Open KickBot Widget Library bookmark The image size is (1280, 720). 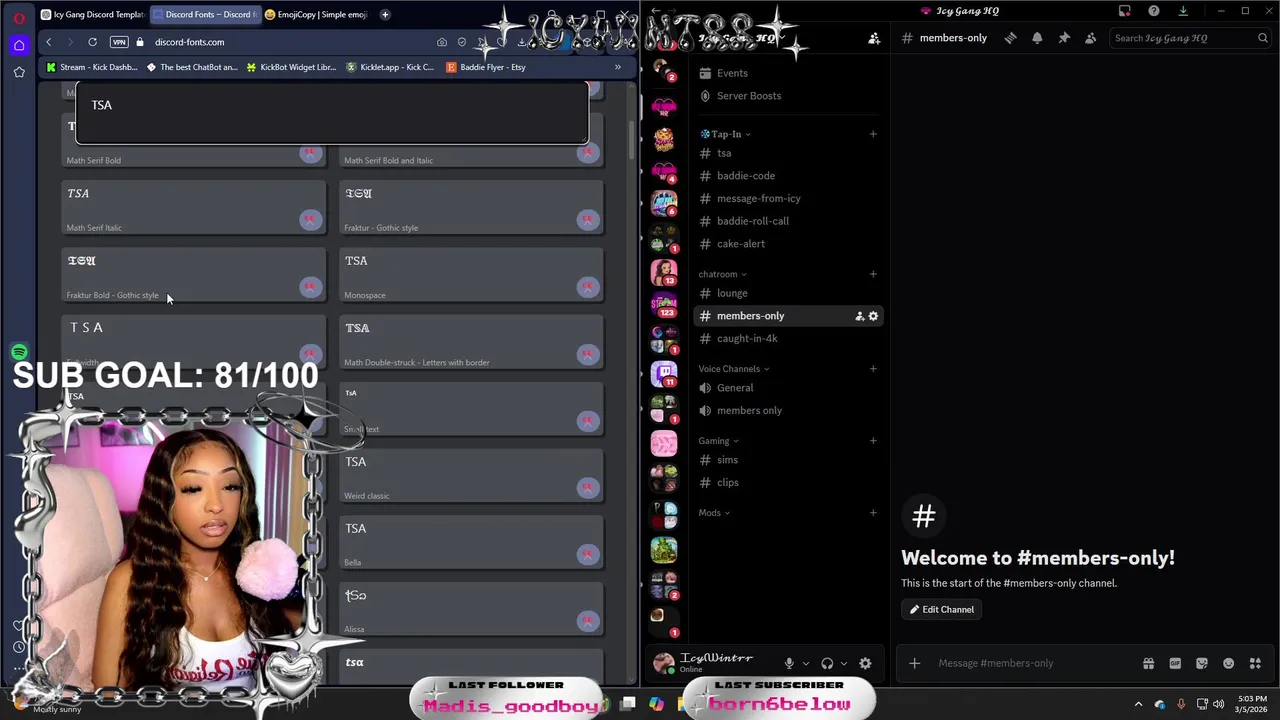click(290, 67)
